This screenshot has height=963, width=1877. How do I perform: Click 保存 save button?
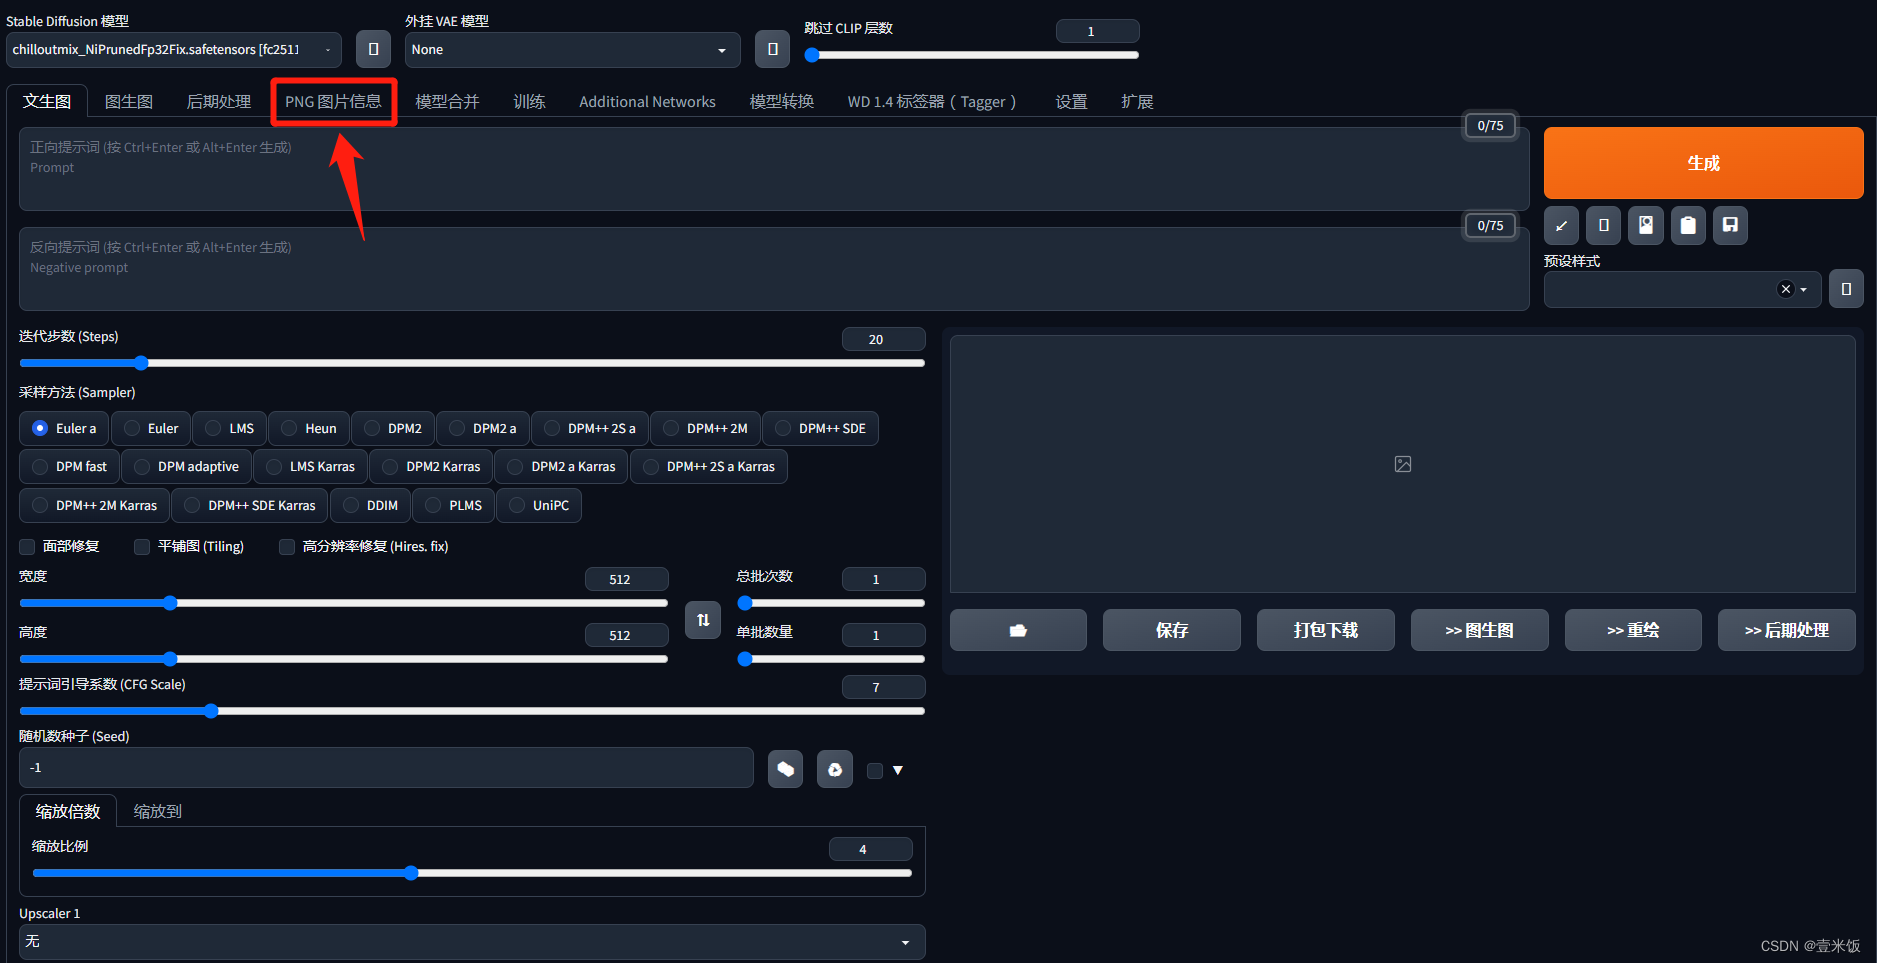tap(1172, 630)
